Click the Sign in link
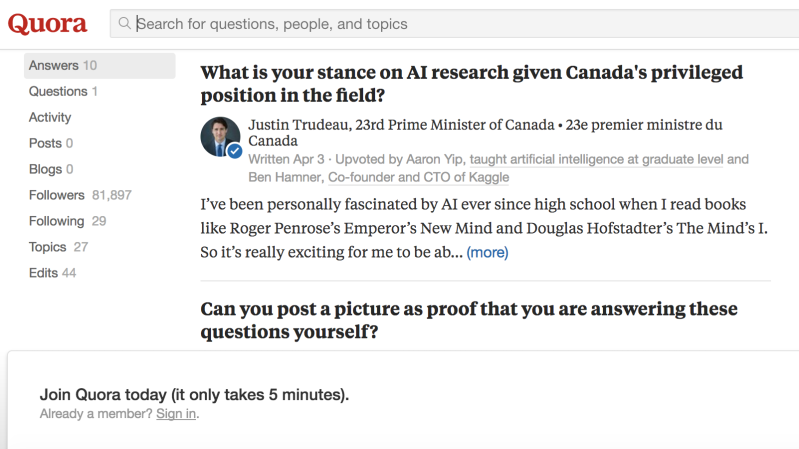Screen dimensions: 799x449 pos(176,414)
